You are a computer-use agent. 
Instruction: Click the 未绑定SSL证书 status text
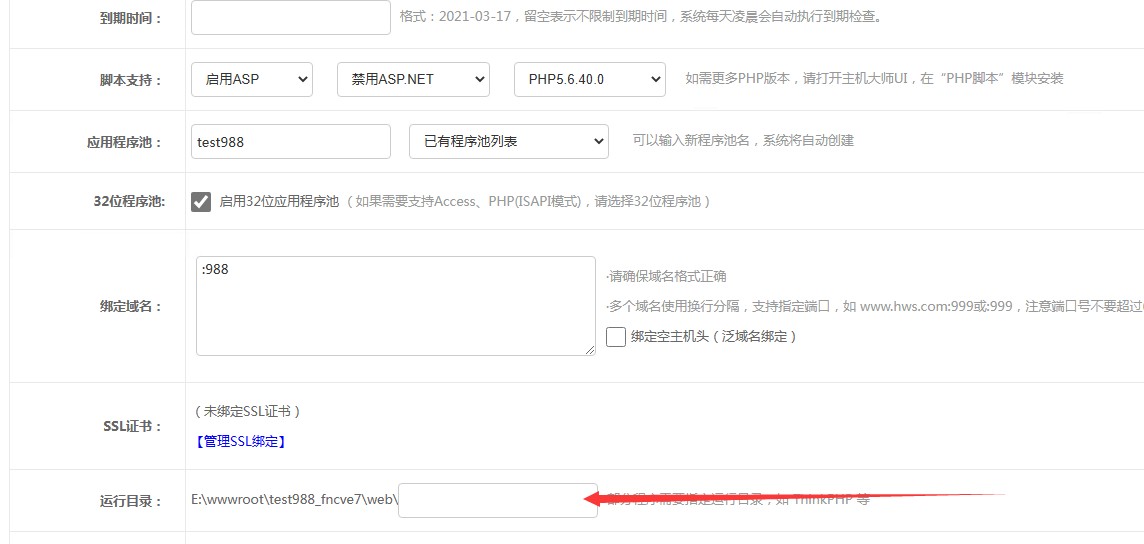[247, 411]
